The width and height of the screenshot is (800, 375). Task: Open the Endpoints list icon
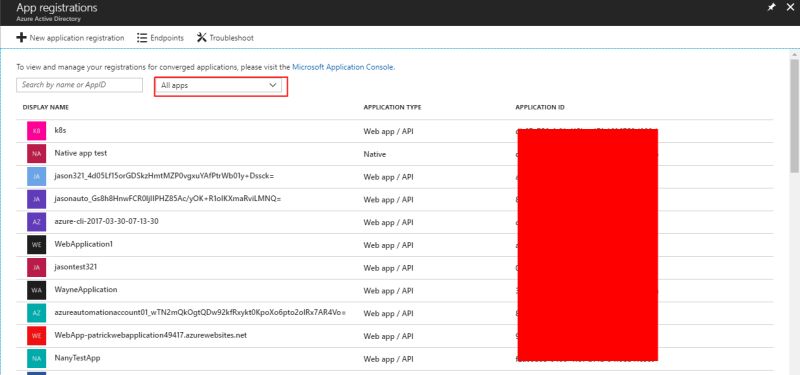click(x=142, y=38)
